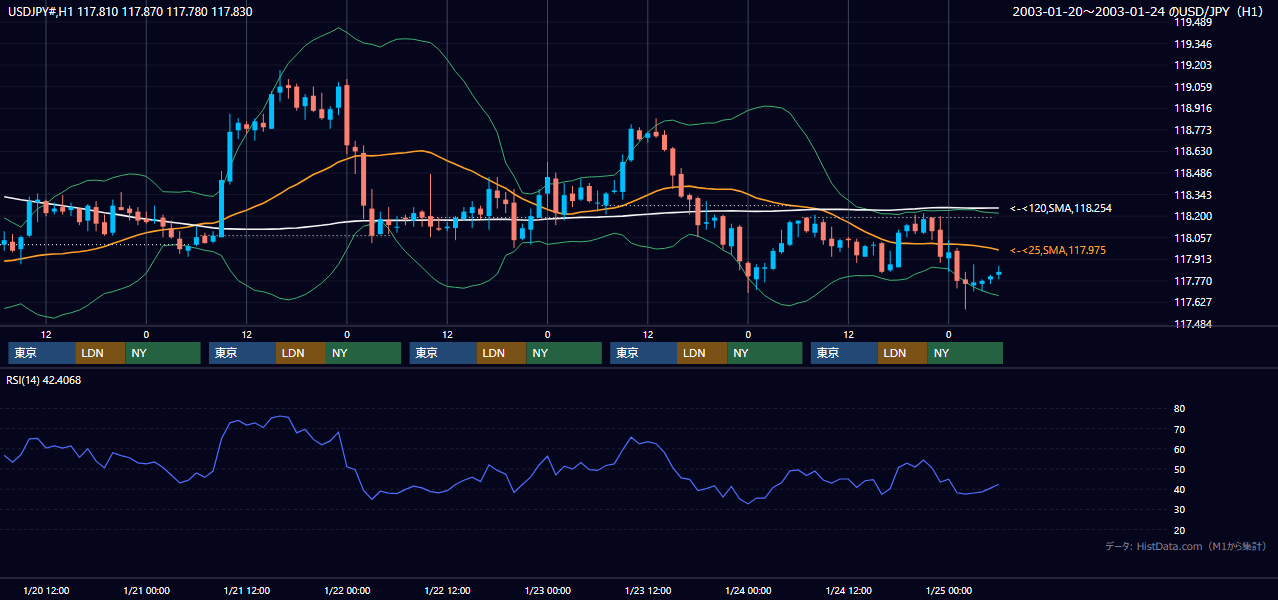Click price axis value 117.484
The height and width of the screenshot is (600, 1278).
click(x=1192, y=324)
